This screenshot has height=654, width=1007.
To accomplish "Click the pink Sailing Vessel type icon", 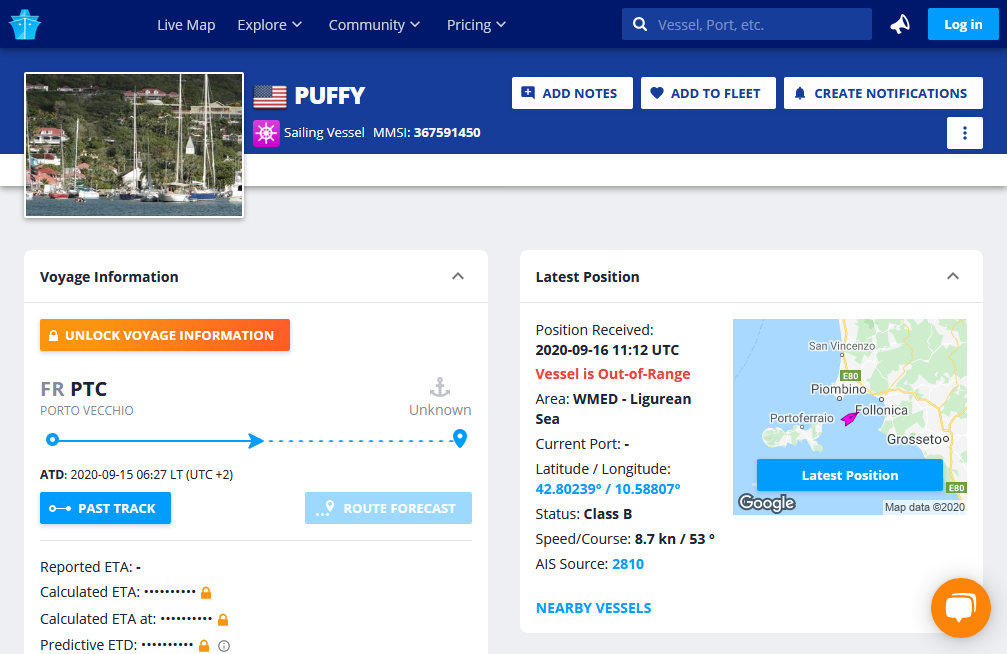I will (266, 133).
